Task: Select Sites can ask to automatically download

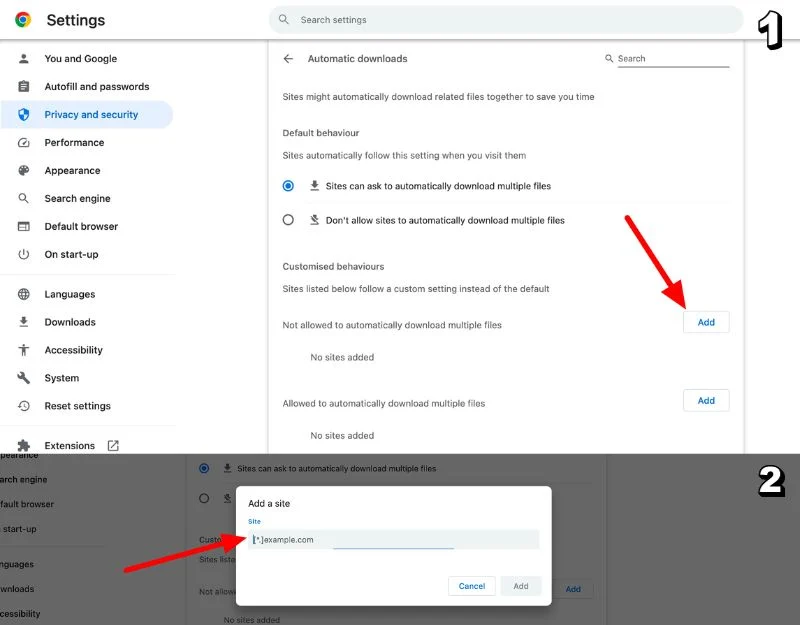Action: pyautogui.click(x=288, y=186)
